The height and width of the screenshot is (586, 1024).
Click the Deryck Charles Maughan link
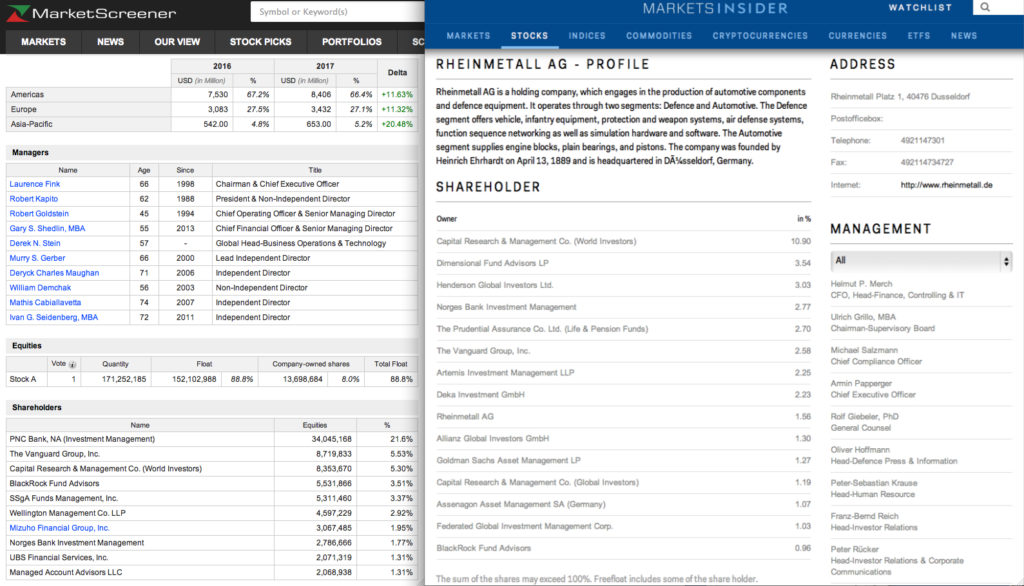tap(54, 273)
